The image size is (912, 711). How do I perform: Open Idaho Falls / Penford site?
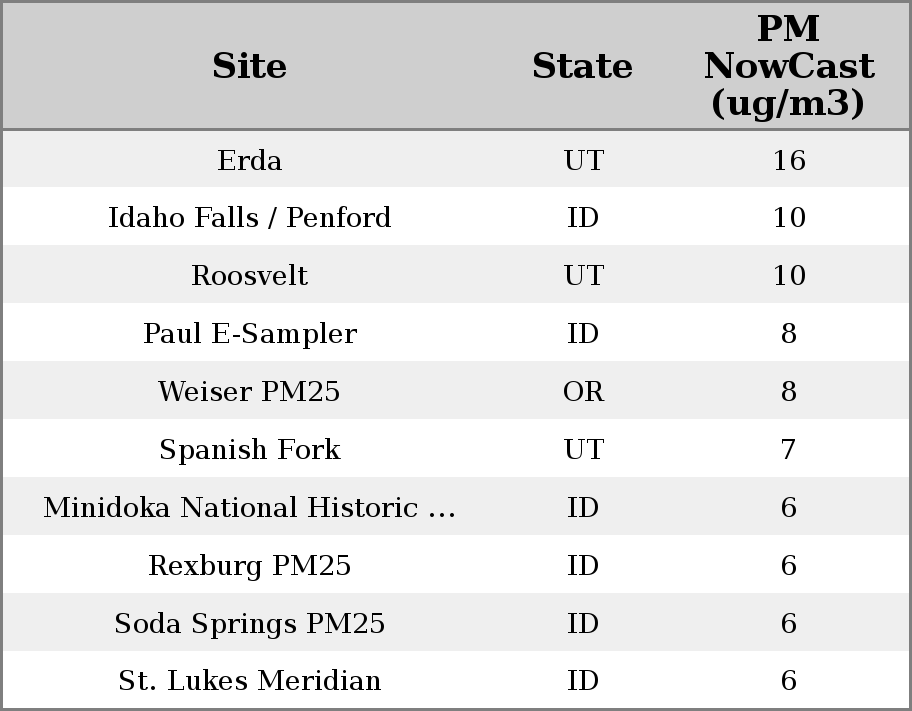[x=249, y=218]
